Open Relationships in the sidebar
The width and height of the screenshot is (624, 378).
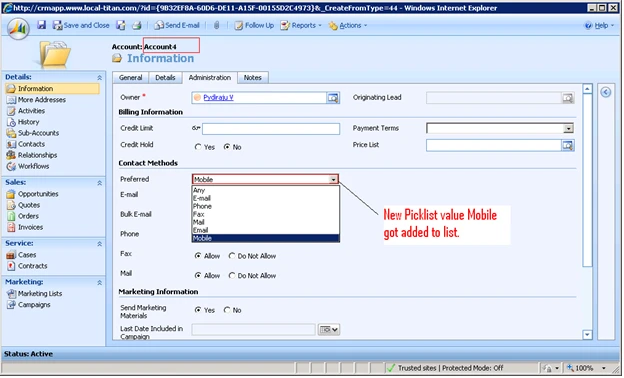pyautogui.click(x=32, y=155)
